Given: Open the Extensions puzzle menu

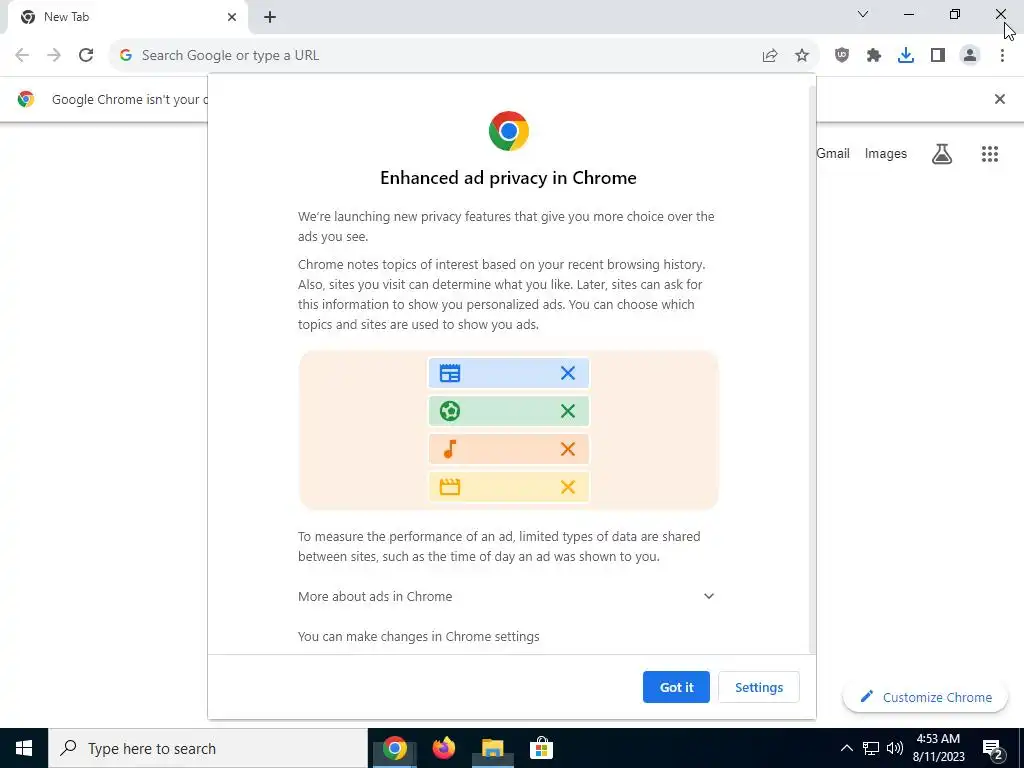Looking at the screenshot, I should tap(874, 56).
